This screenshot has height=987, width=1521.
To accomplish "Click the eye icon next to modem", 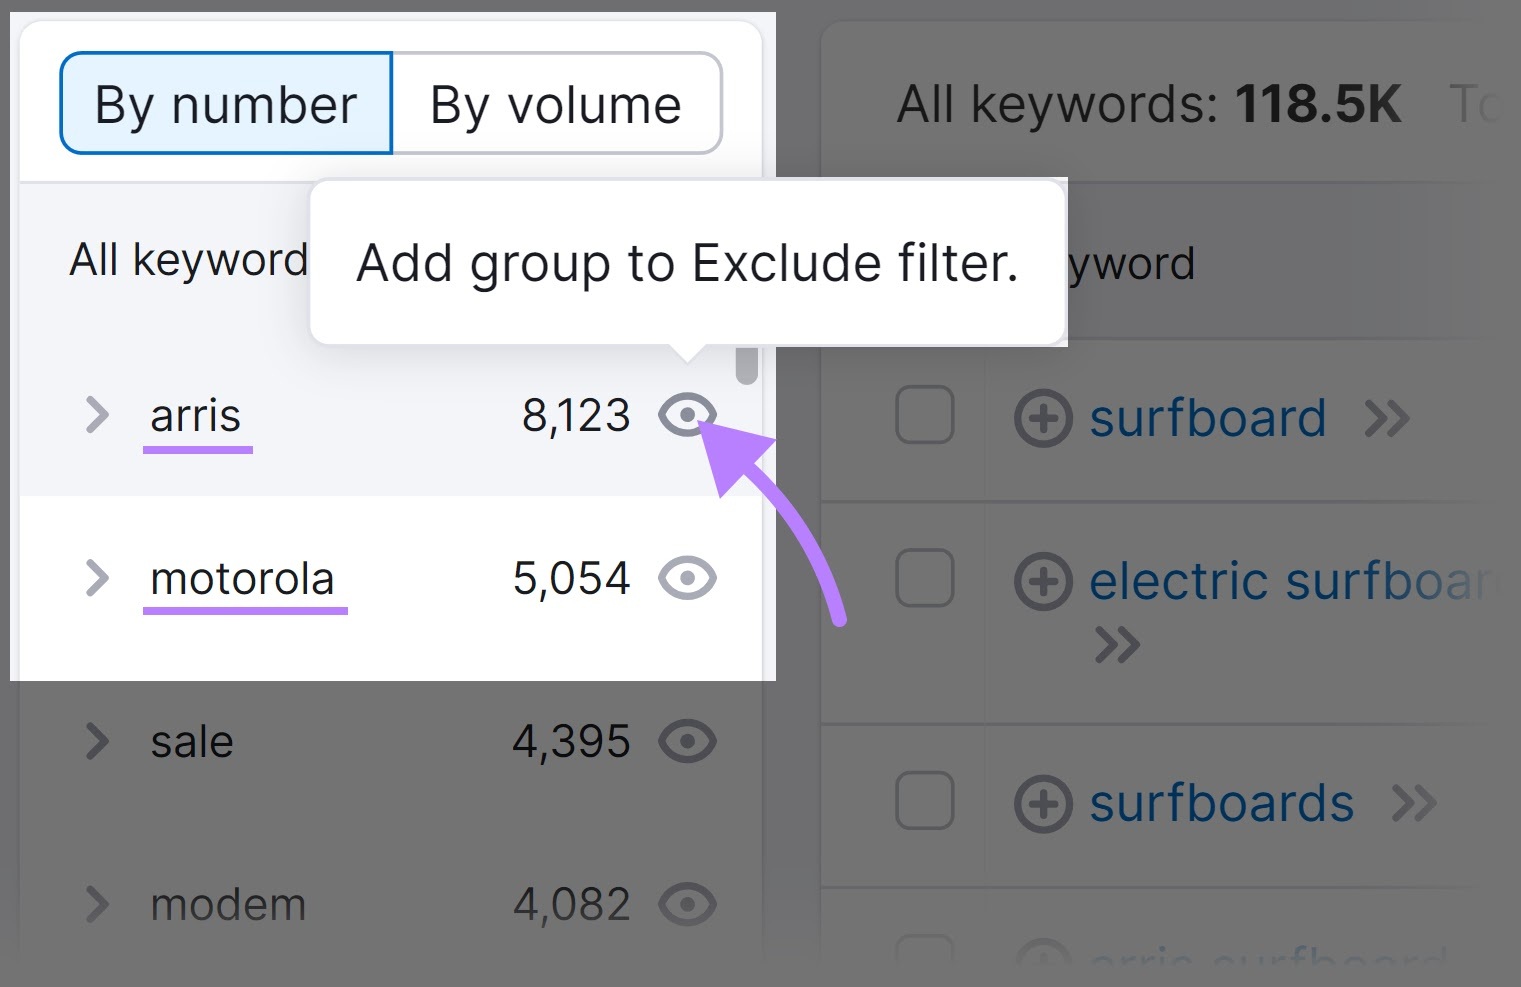I will [x=687, y=904].
